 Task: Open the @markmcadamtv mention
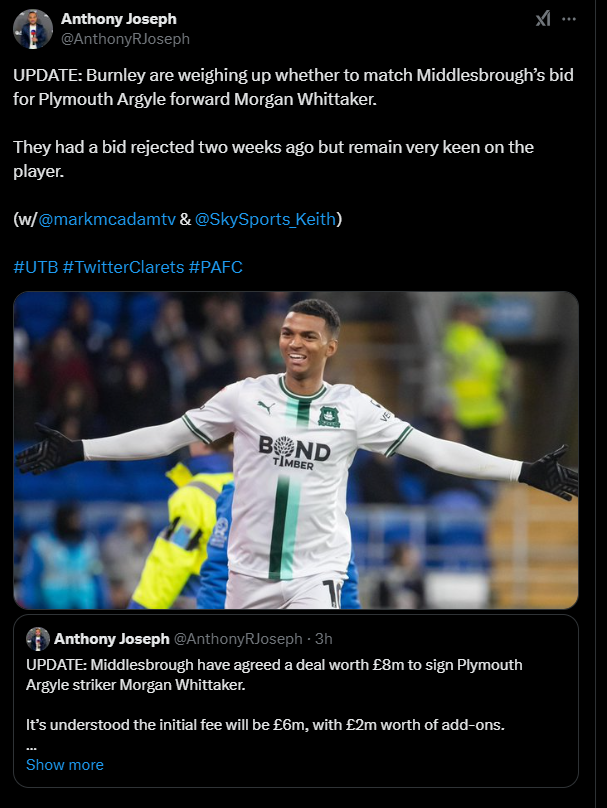click(107, 219)
